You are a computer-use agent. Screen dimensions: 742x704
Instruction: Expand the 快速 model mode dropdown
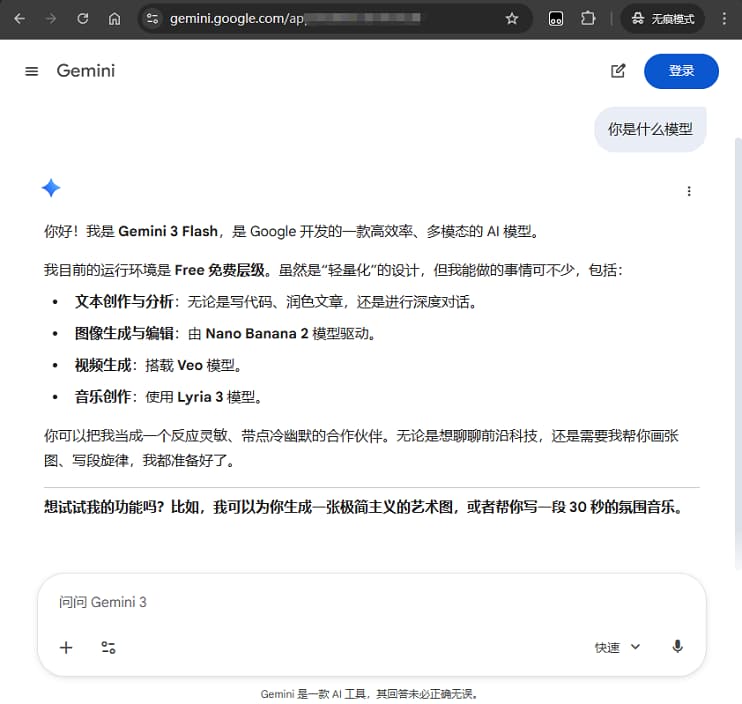coord(617,647)
